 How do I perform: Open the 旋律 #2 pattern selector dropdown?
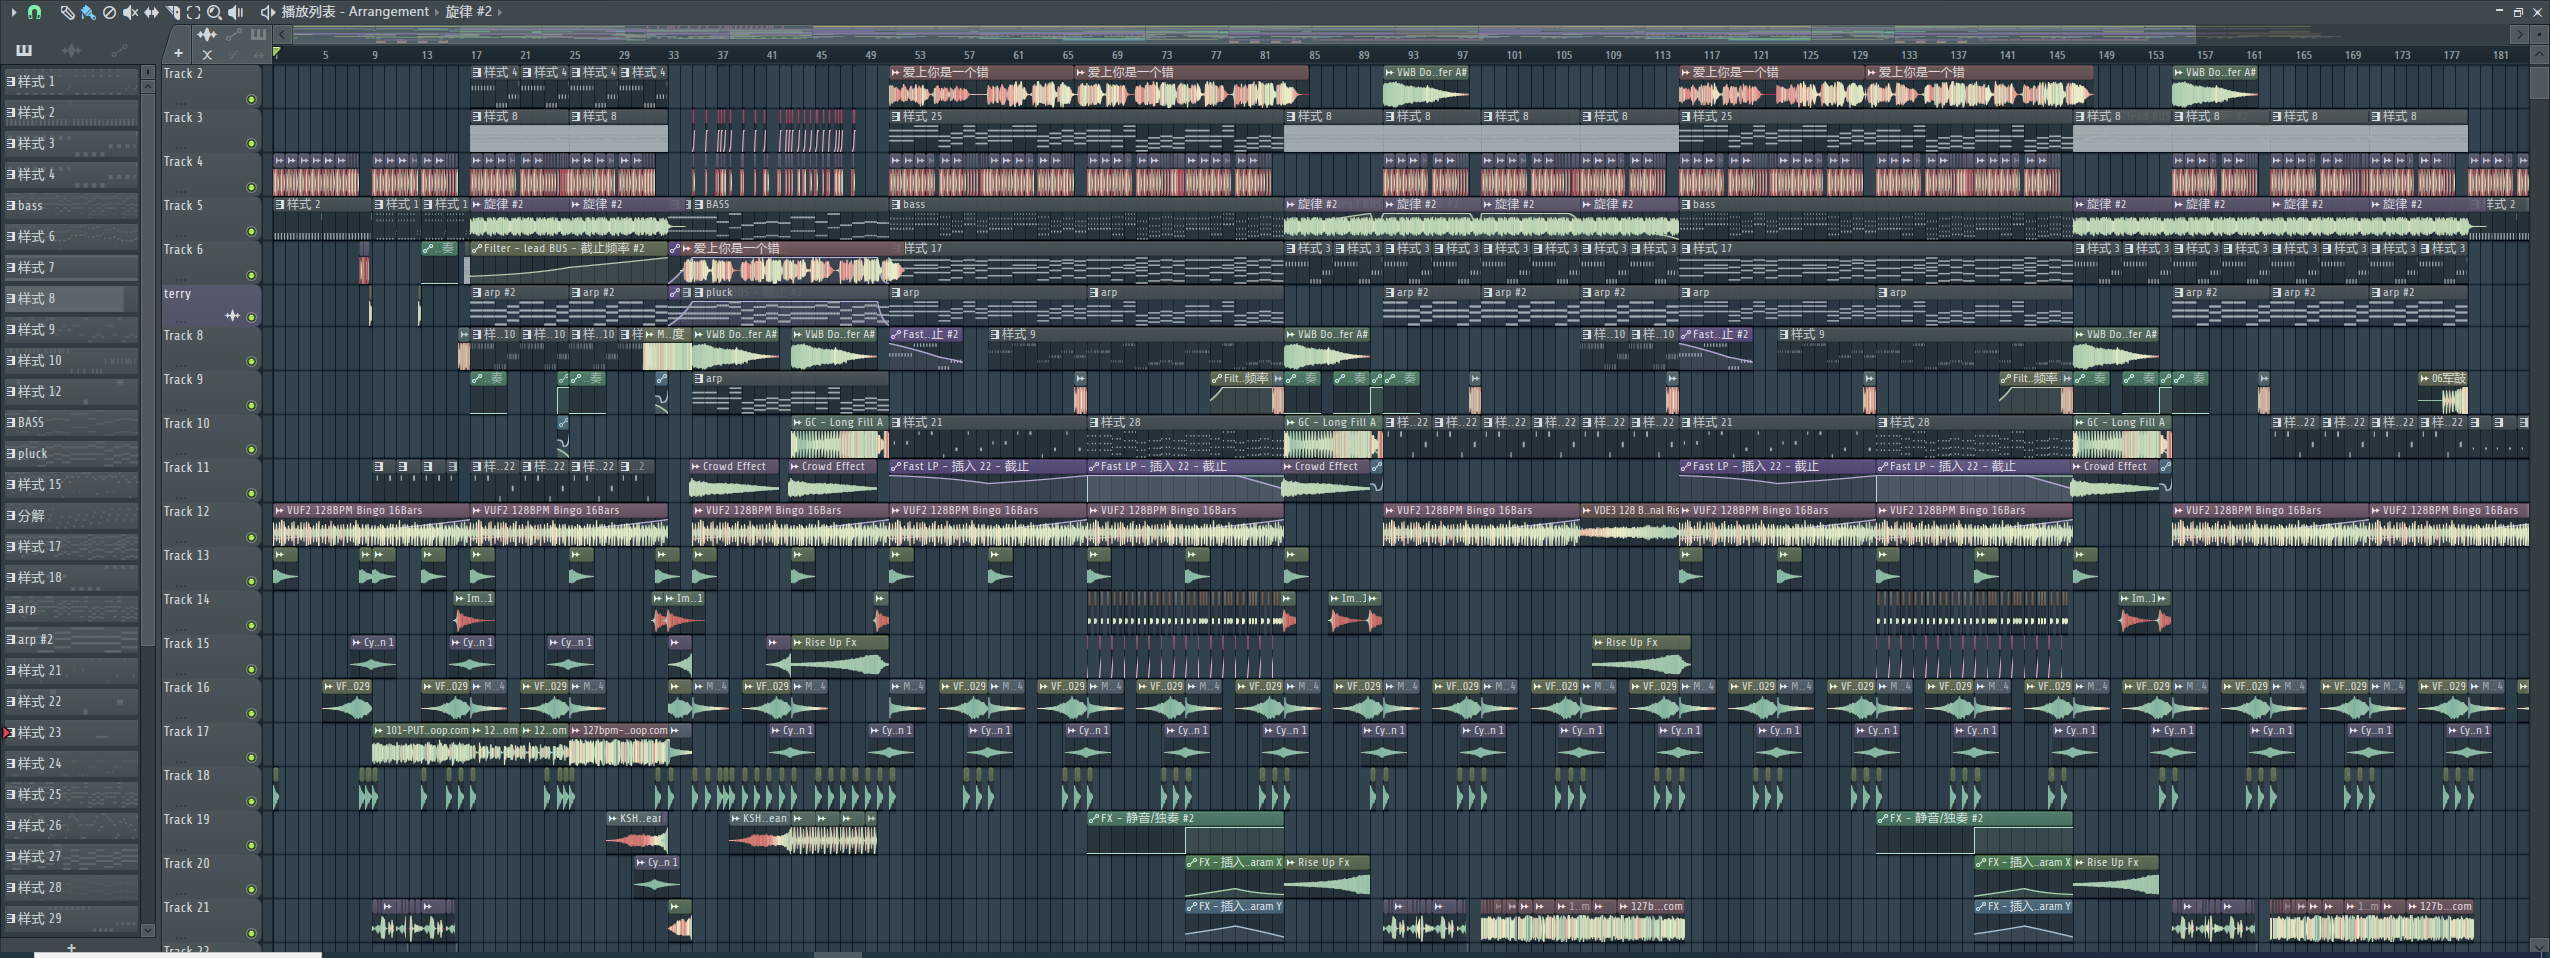pos(500,12)
